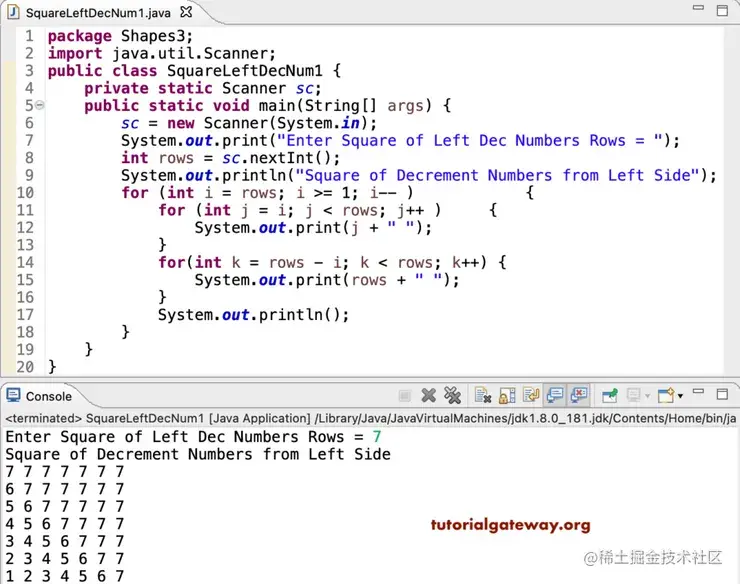Click the Open Console icon
The image size is (740, 584).
click(666, 395)
